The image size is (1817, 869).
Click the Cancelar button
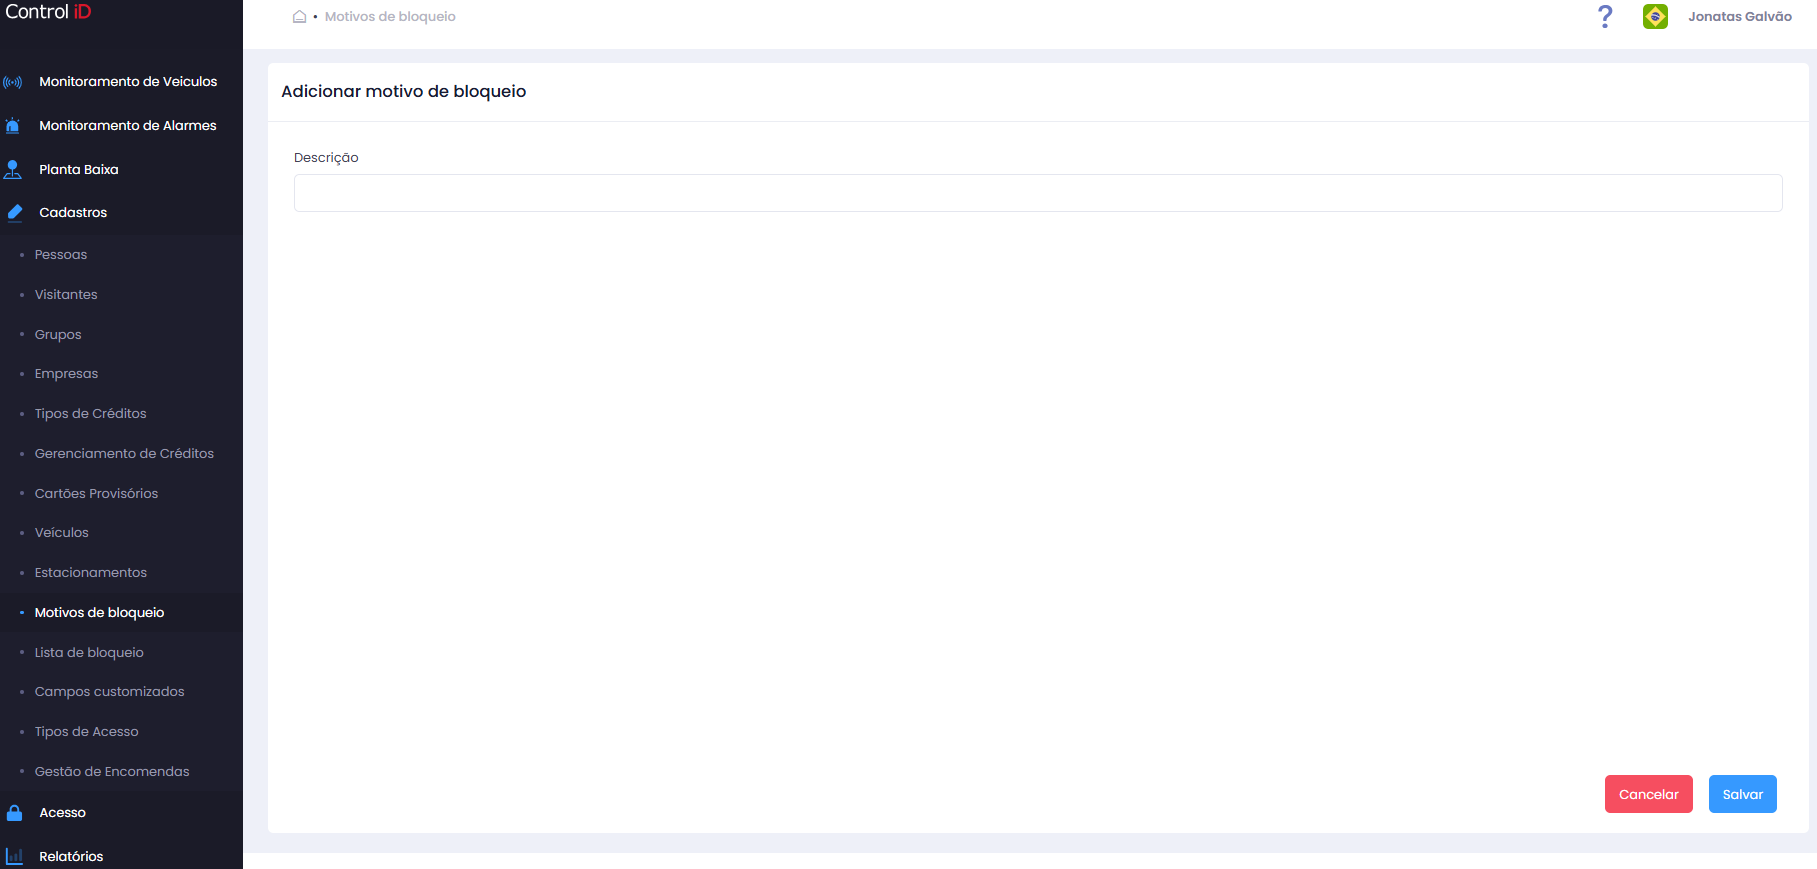point(1649,794)
